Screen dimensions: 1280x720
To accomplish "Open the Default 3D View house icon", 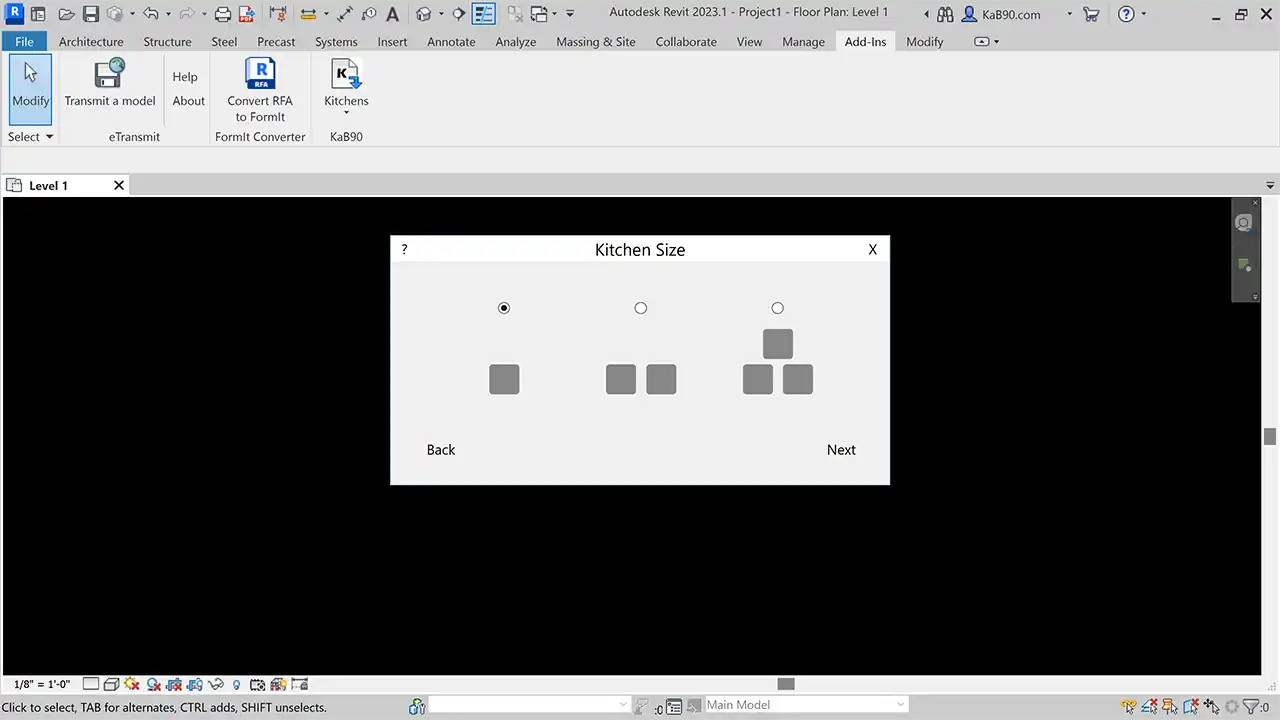I will (x=424, y=14).
